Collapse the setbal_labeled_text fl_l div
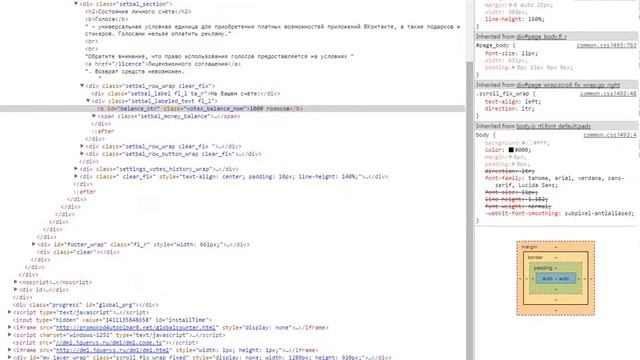Image resolution: width=640 pixels, height=360 pixels. click(88, 101)
